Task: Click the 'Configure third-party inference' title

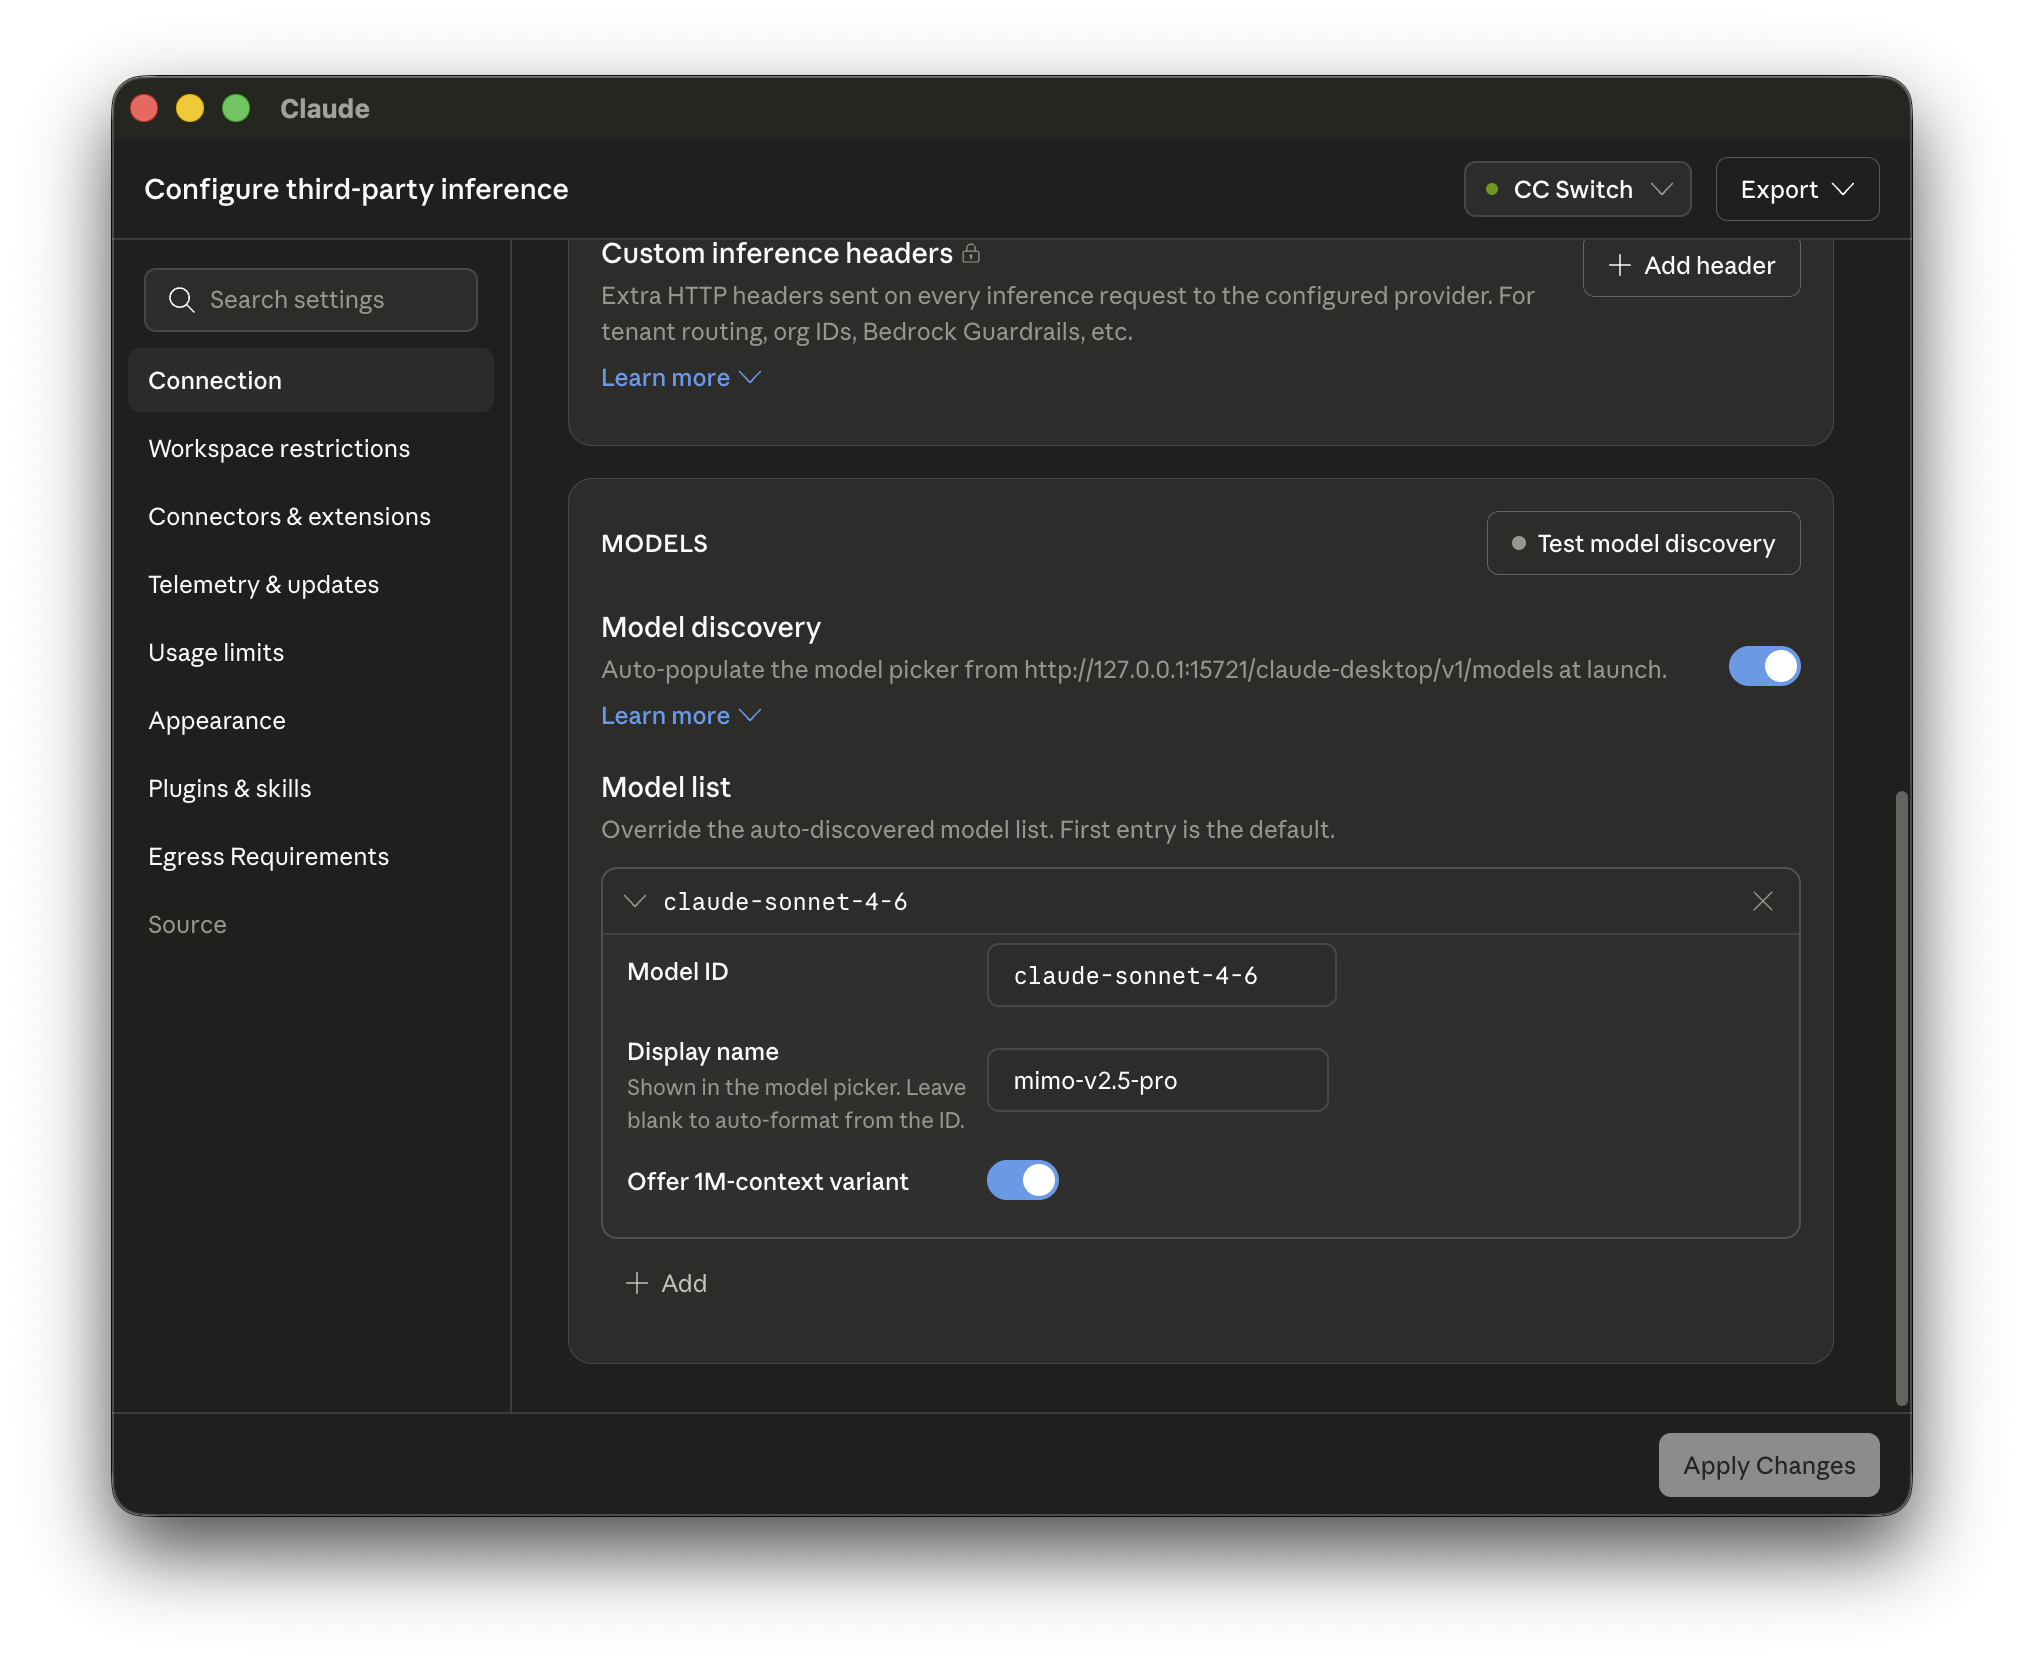Action: point(356,189)
